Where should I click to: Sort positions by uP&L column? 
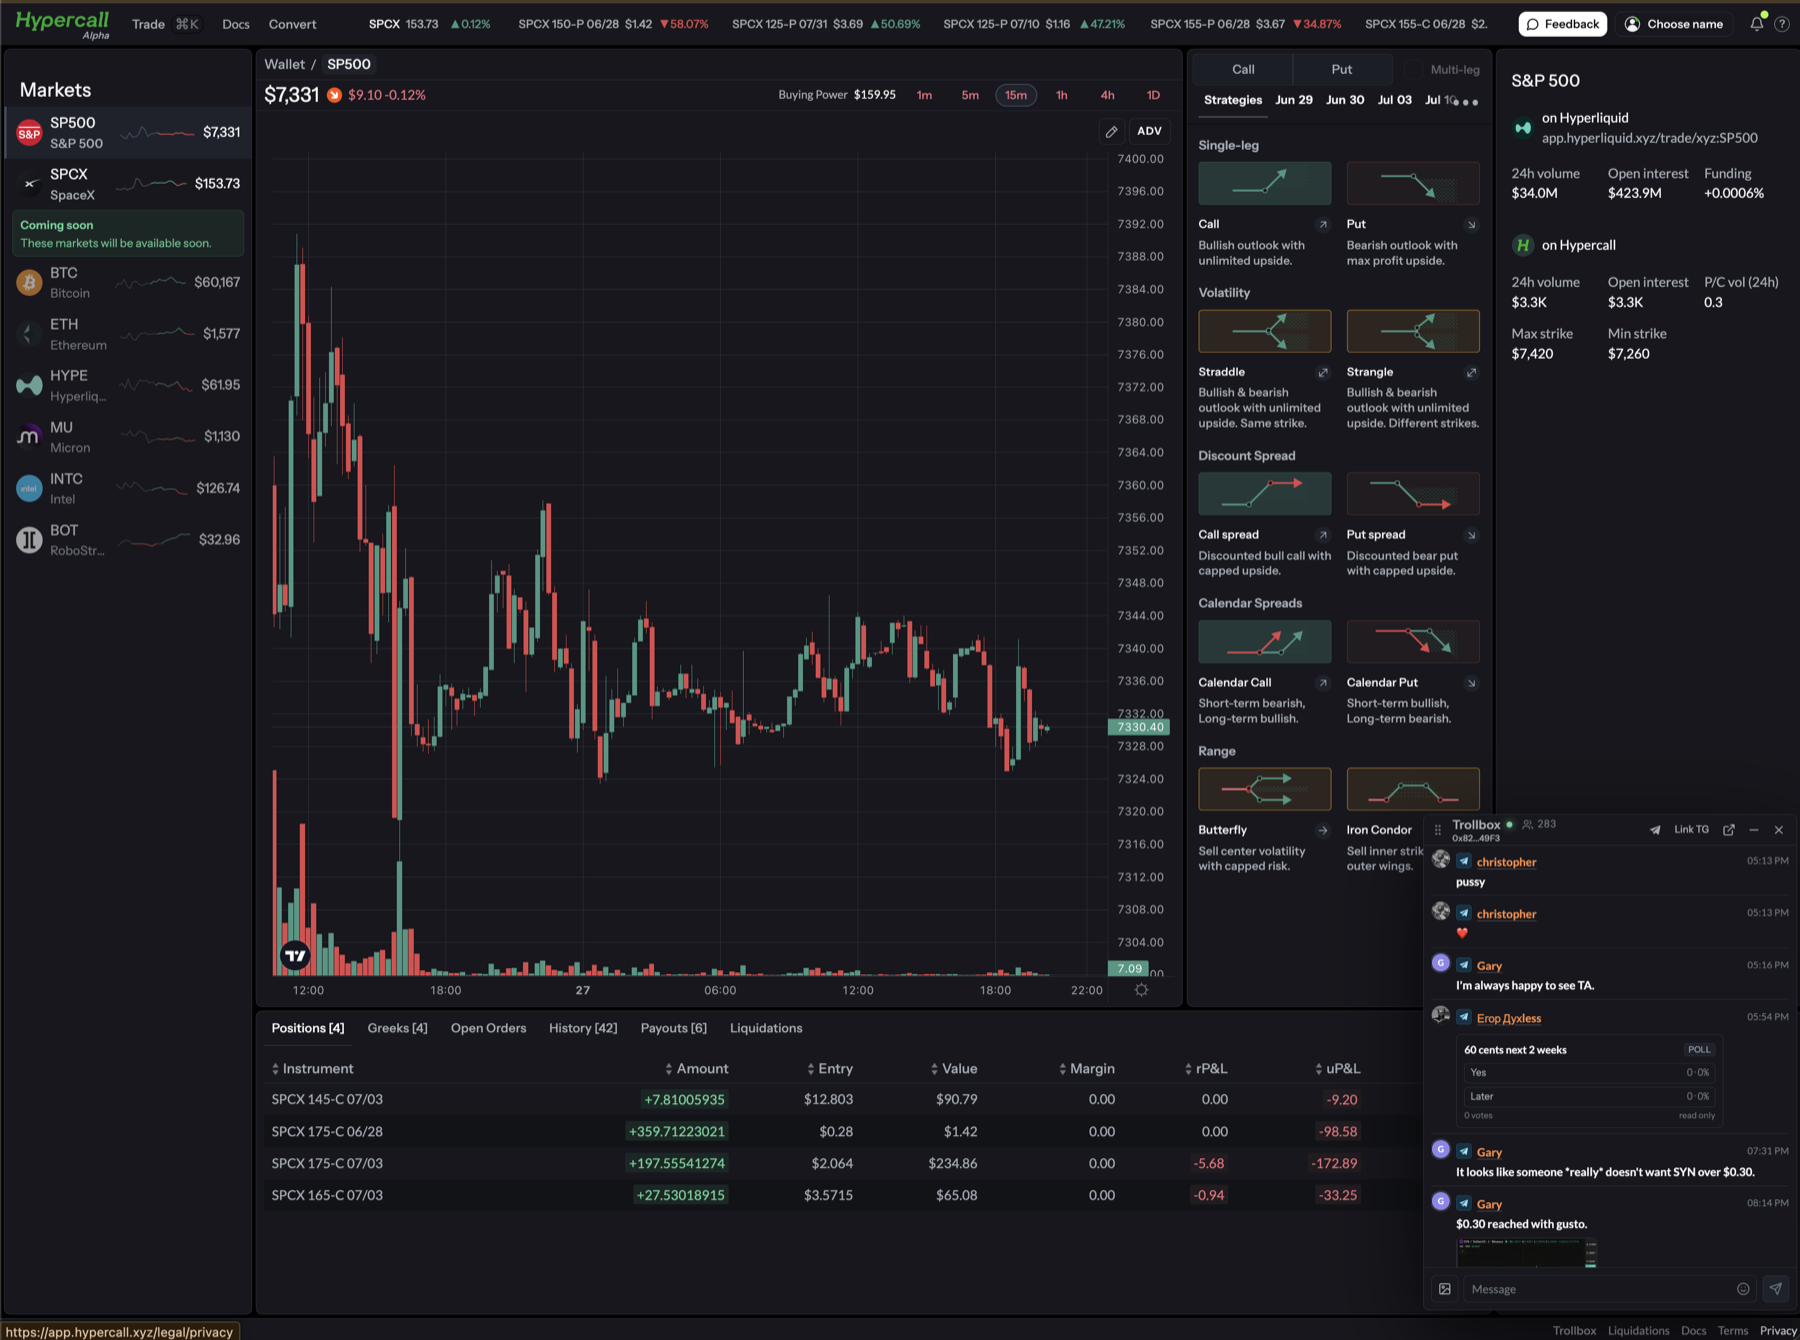pyautogui.click(x=1336, y=1069)
